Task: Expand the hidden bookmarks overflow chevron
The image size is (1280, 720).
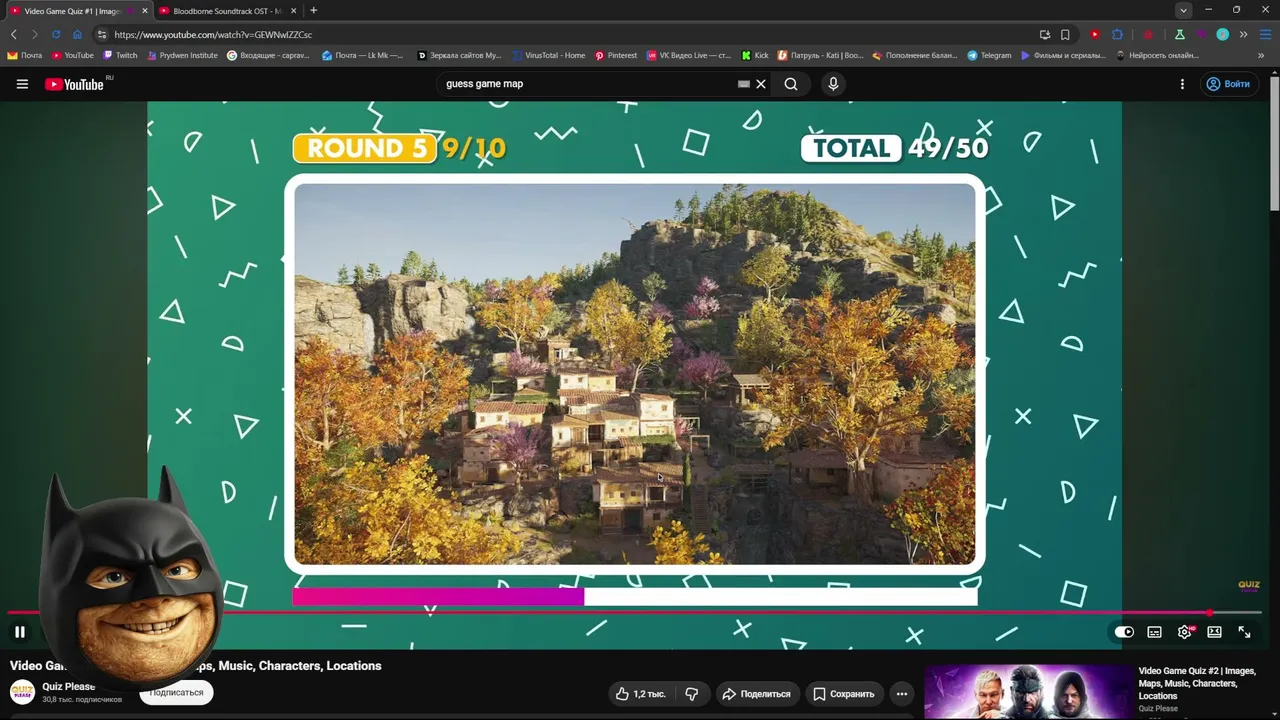Action: pyautogui.click(x=1261, y=56)
